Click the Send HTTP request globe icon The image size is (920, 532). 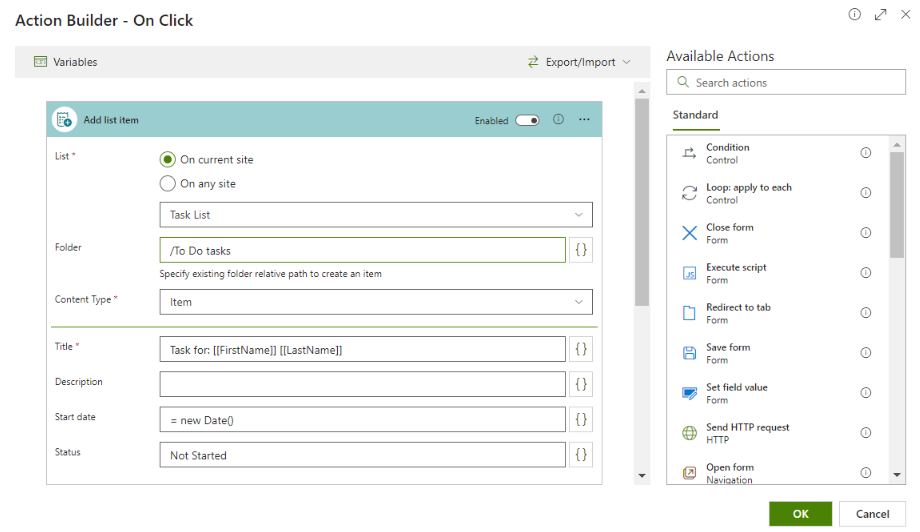pos(689,433)
